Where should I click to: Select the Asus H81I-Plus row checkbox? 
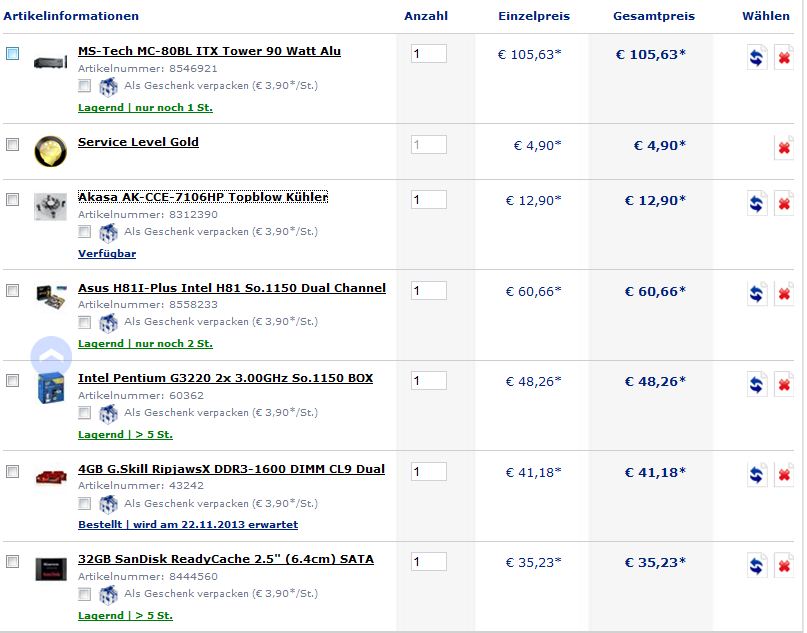tap(12, 290)
